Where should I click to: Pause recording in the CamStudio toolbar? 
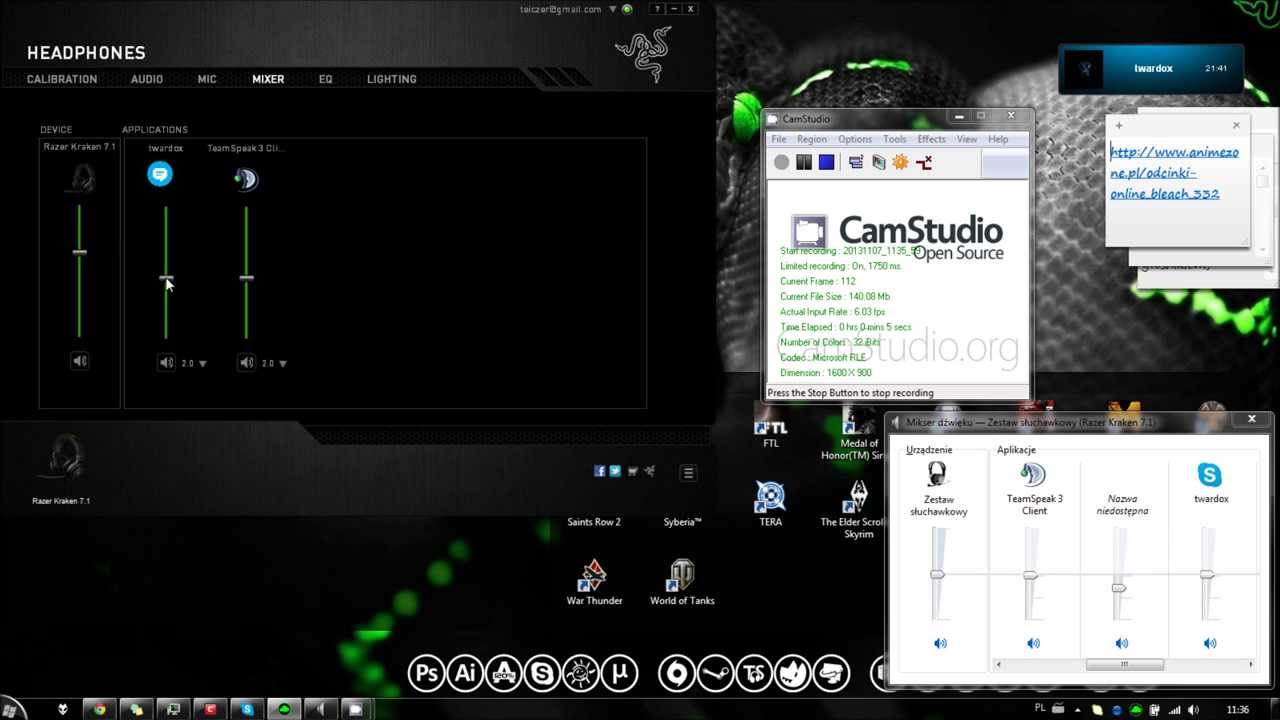[803, 162]
